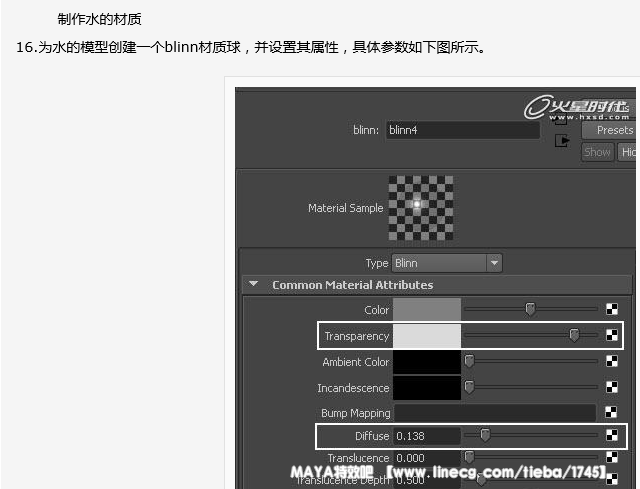Click the Color texture map checker icon
This screenshot has height=489, width=640.
(x=612, y=310)
